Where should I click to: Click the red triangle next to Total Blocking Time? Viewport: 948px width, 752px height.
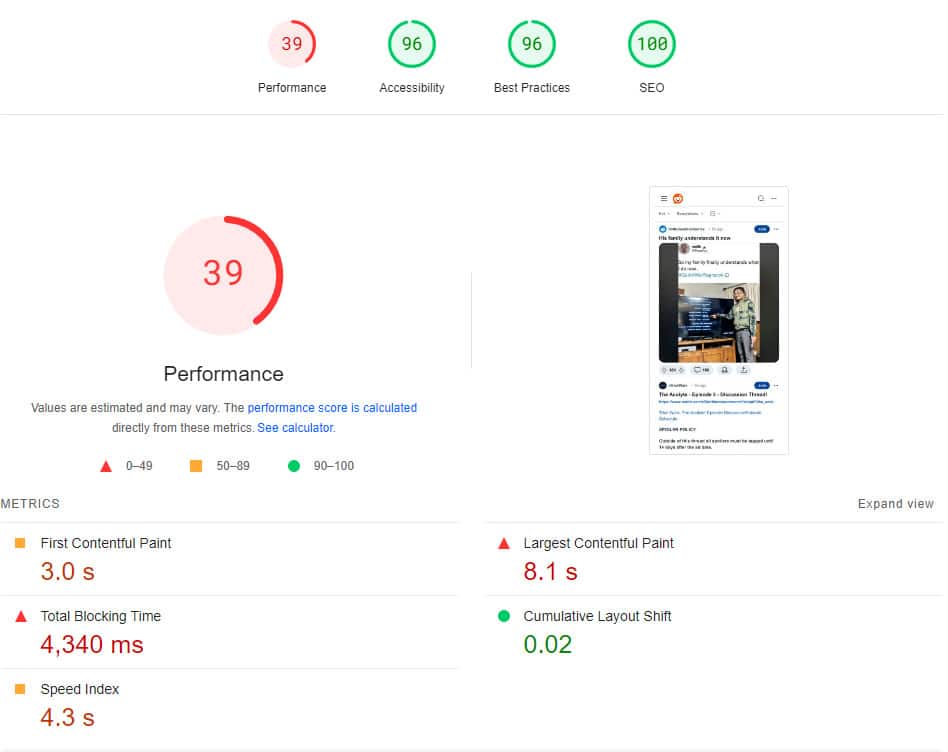pos(20,617)
